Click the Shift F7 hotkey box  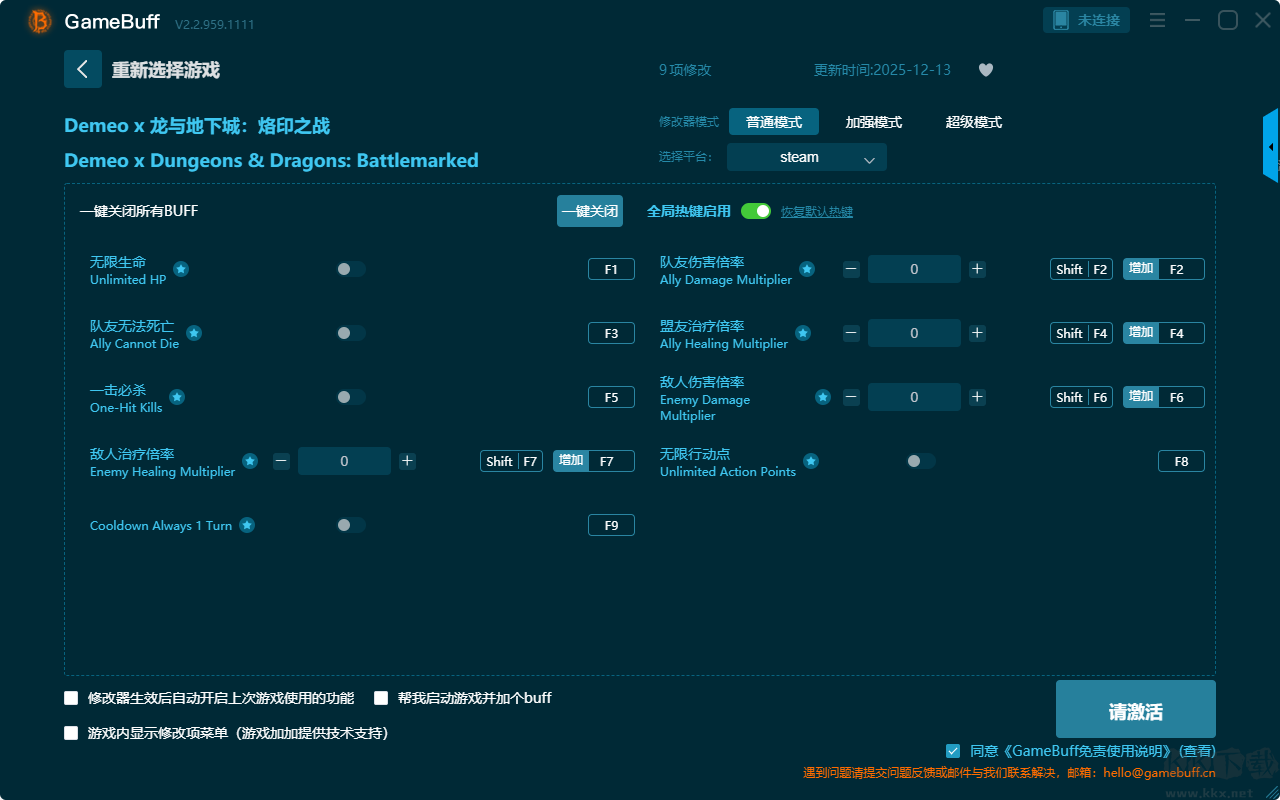[x=511, y=461]
